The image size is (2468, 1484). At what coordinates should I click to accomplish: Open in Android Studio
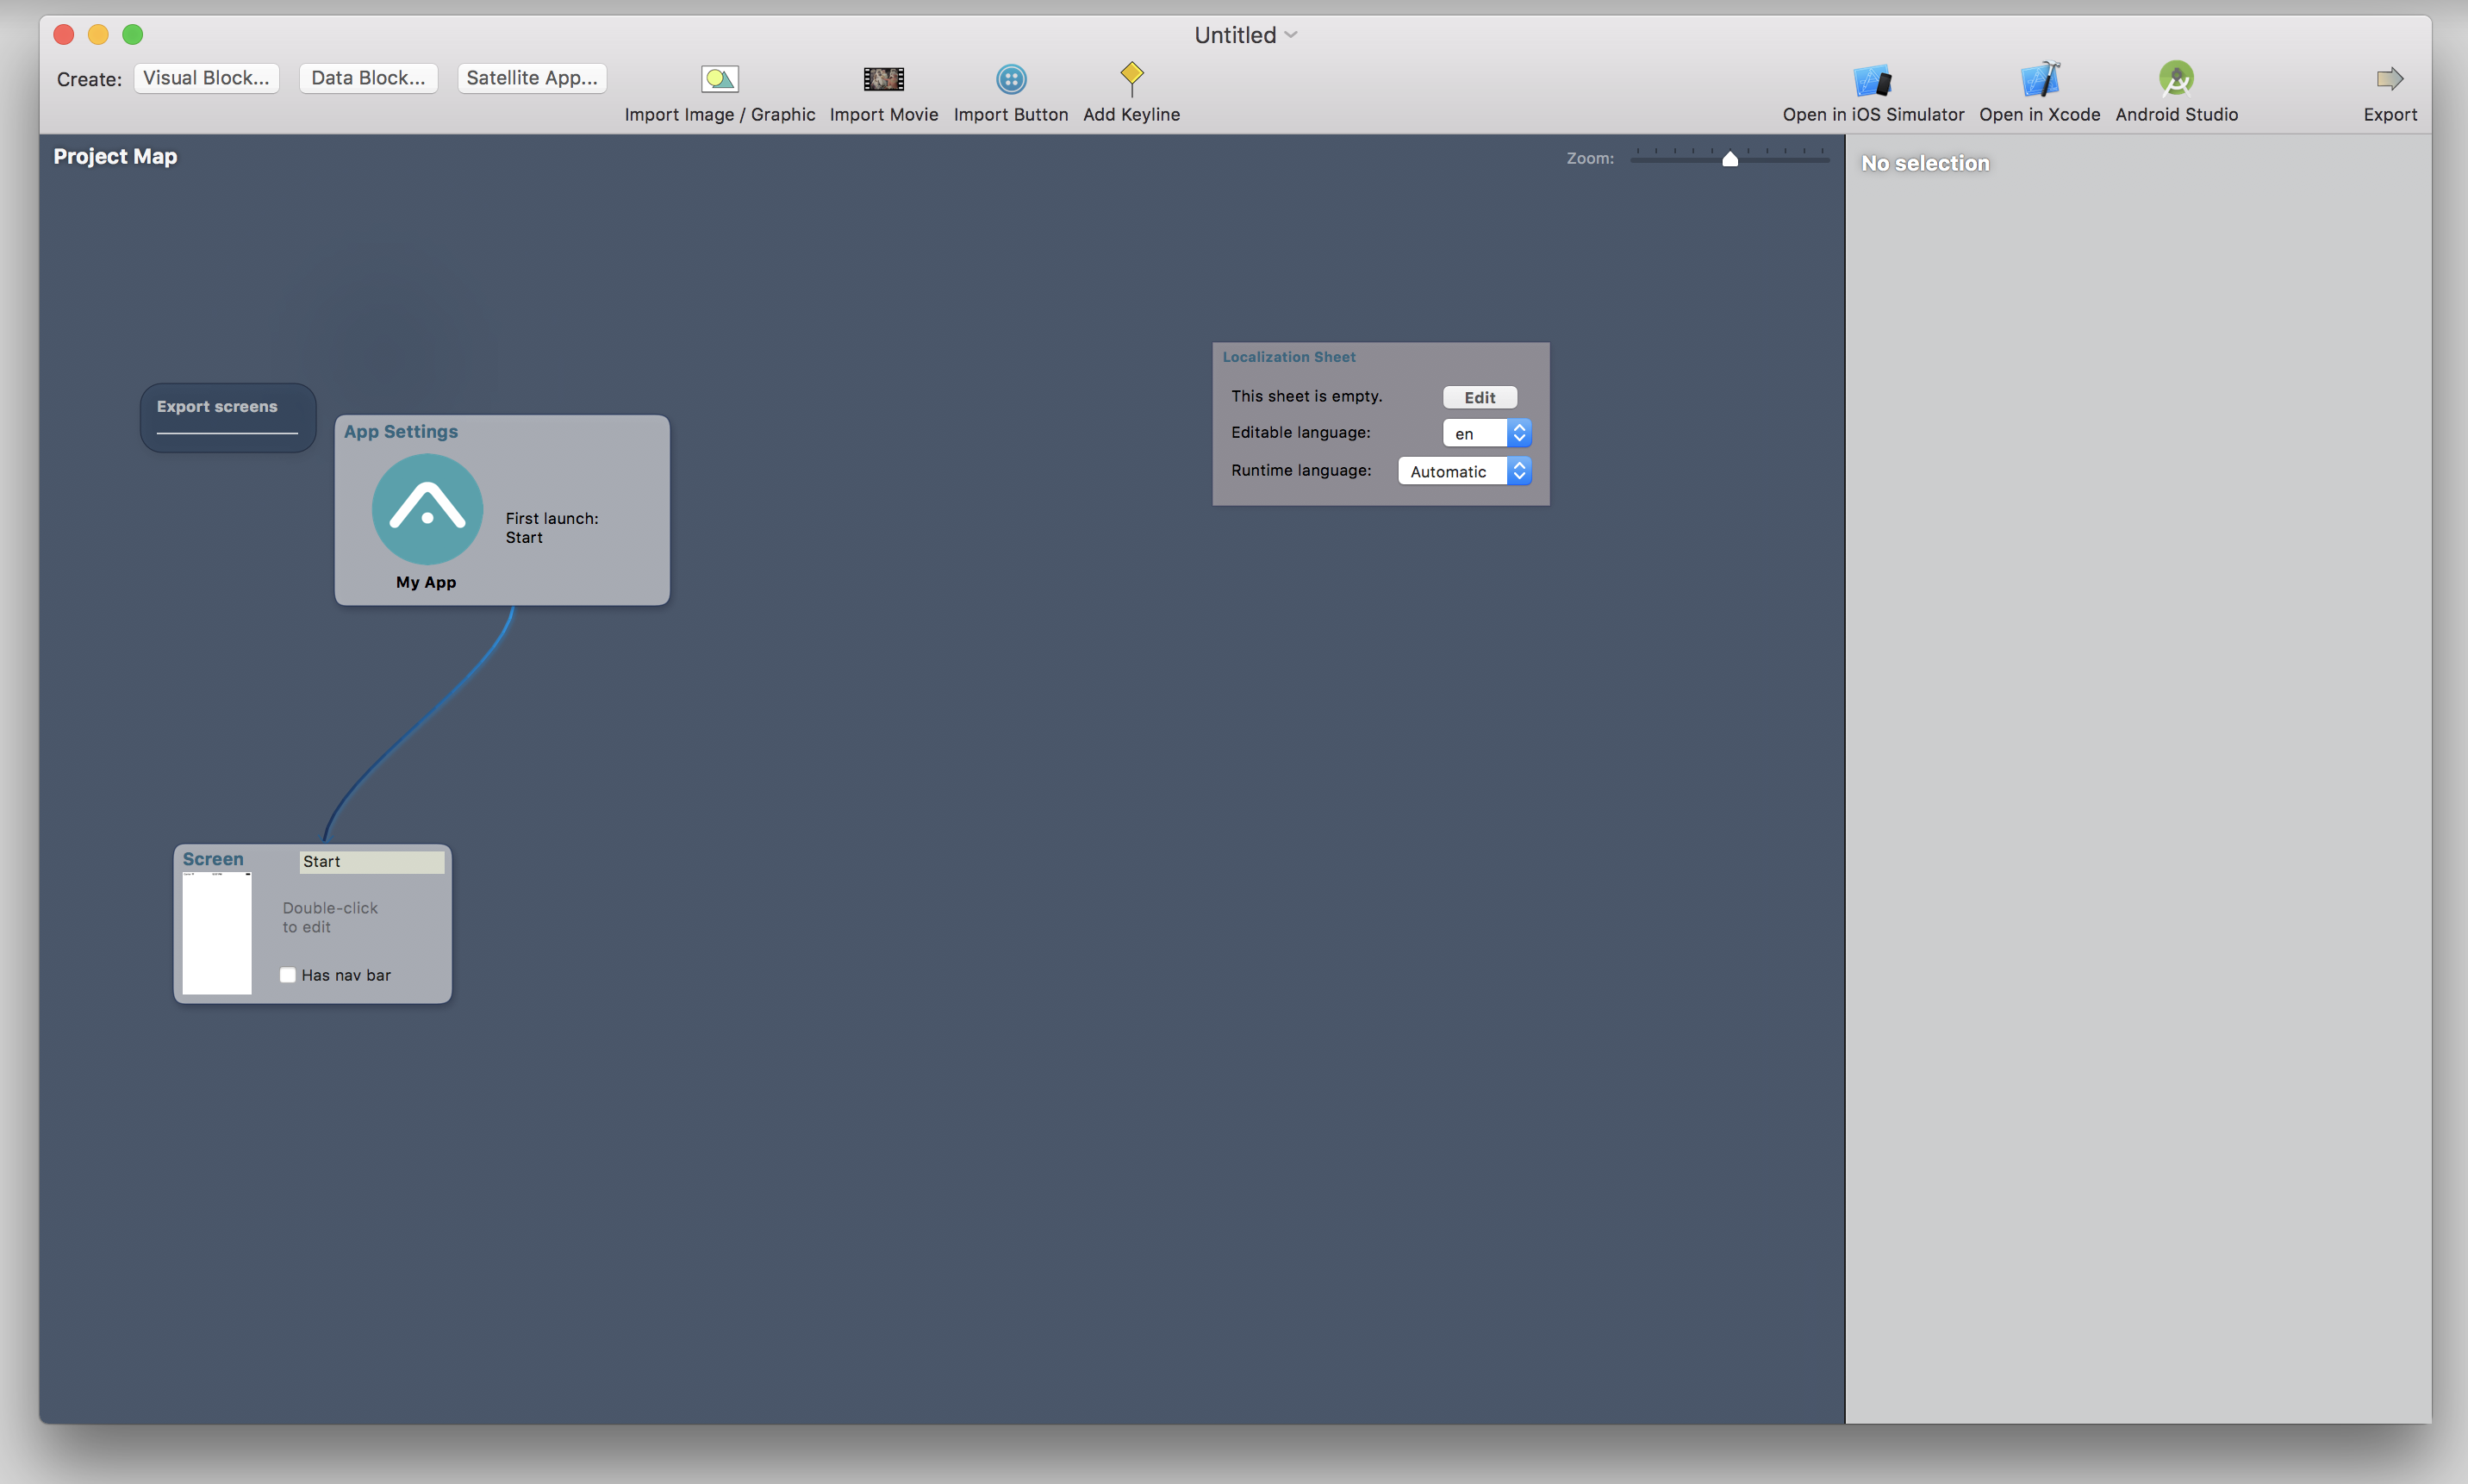[x=2175, y=90]
